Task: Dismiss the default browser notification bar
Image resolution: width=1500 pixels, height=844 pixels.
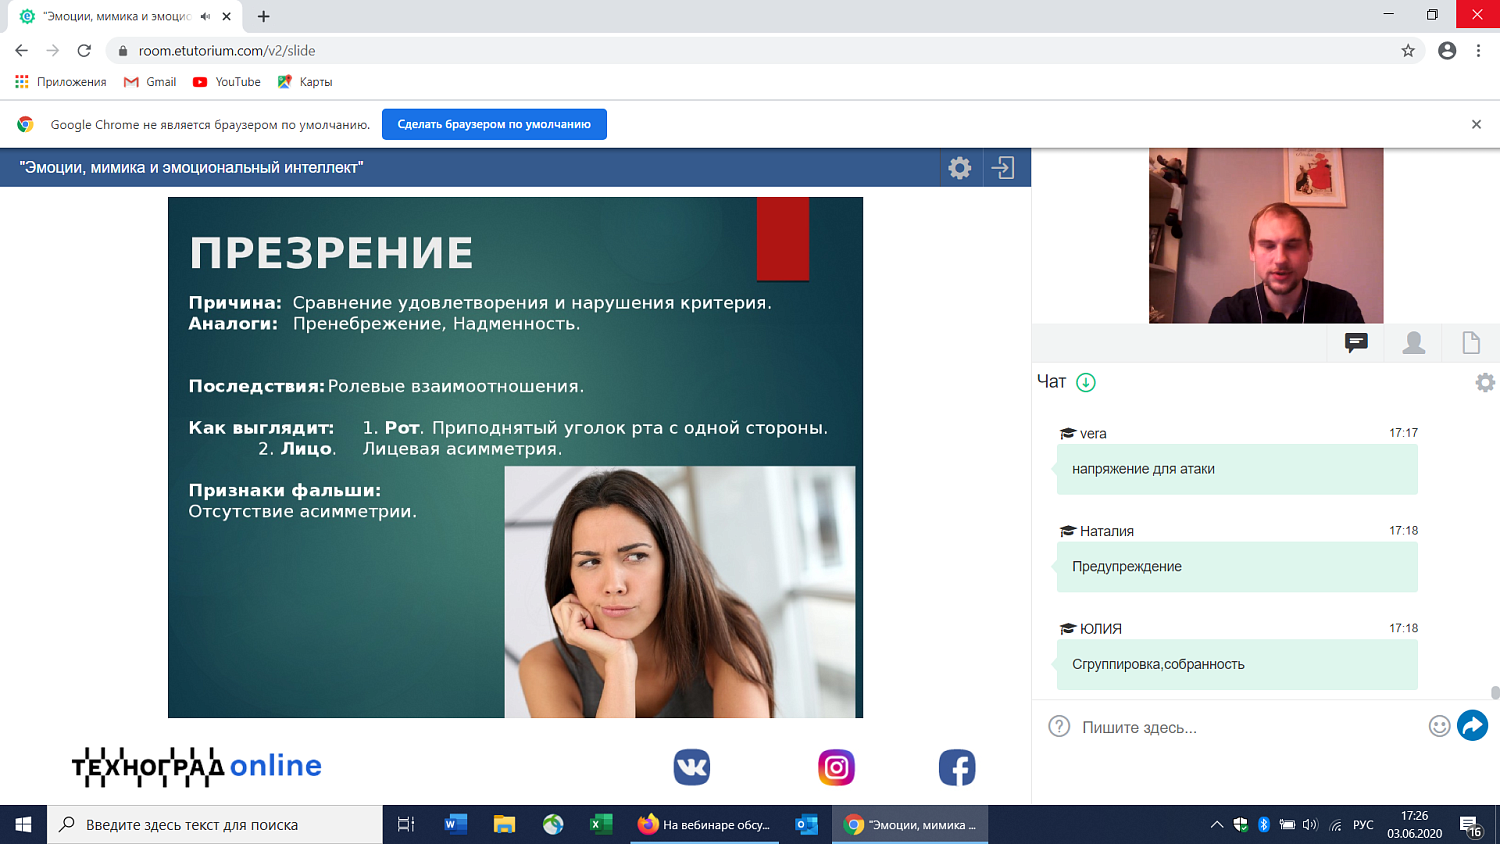Action: pyautogui.click(x=1476, y=124)
